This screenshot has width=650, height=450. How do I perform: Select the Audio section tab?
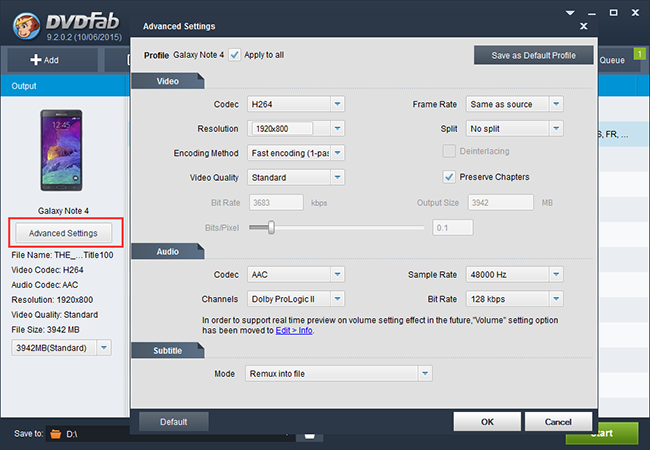[167, 252]
